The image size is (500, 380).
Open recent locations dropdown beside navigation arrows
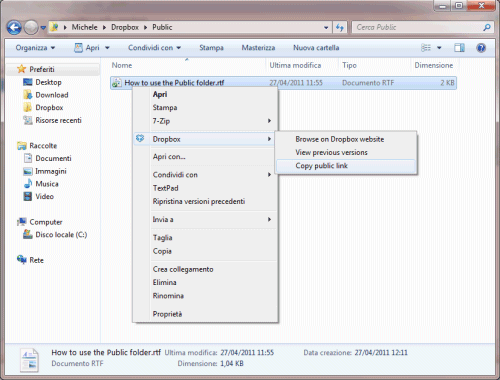[x=43, y=28]
